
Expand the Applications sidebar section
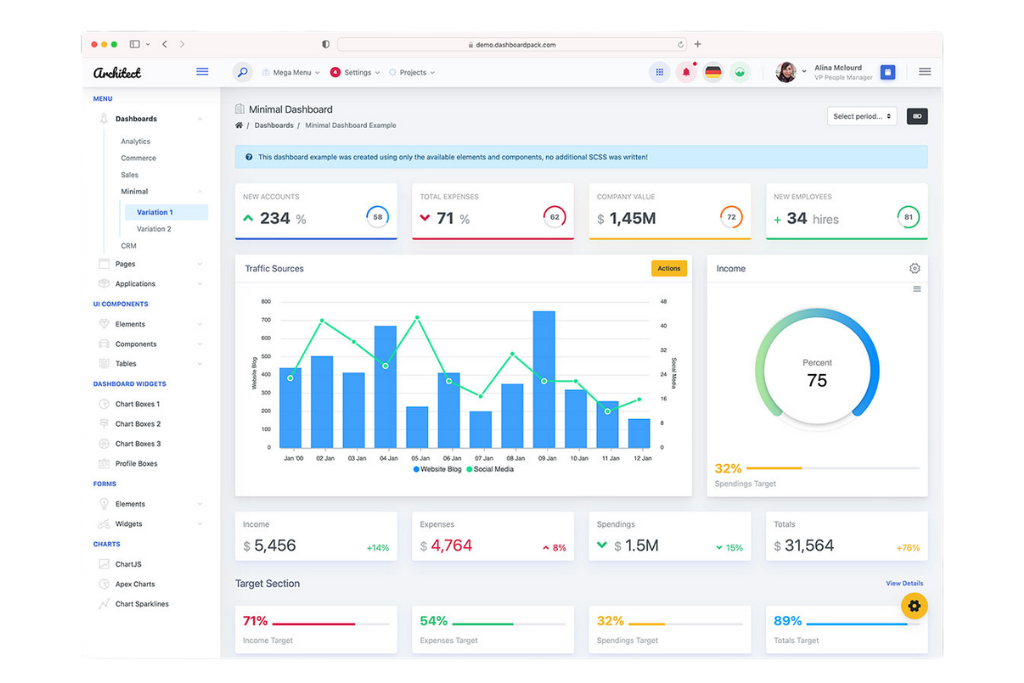point(135,284)
